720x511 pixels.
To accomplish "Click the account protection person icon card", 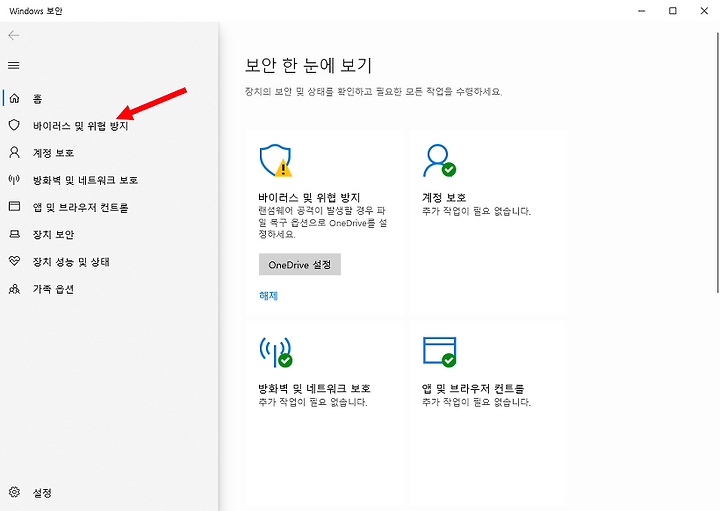I will [x=439, y=161].
